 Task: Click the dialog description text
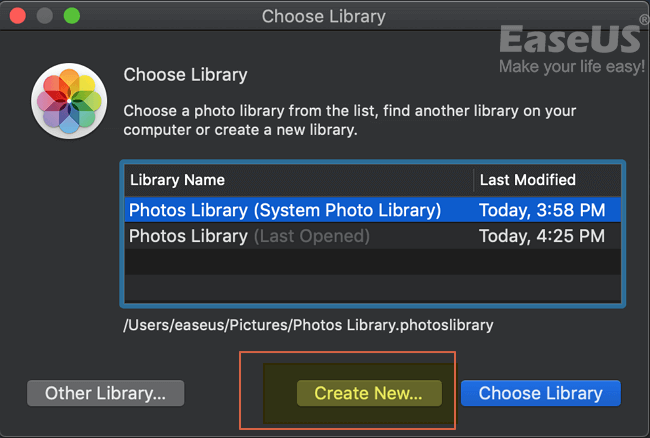[349, 120]
